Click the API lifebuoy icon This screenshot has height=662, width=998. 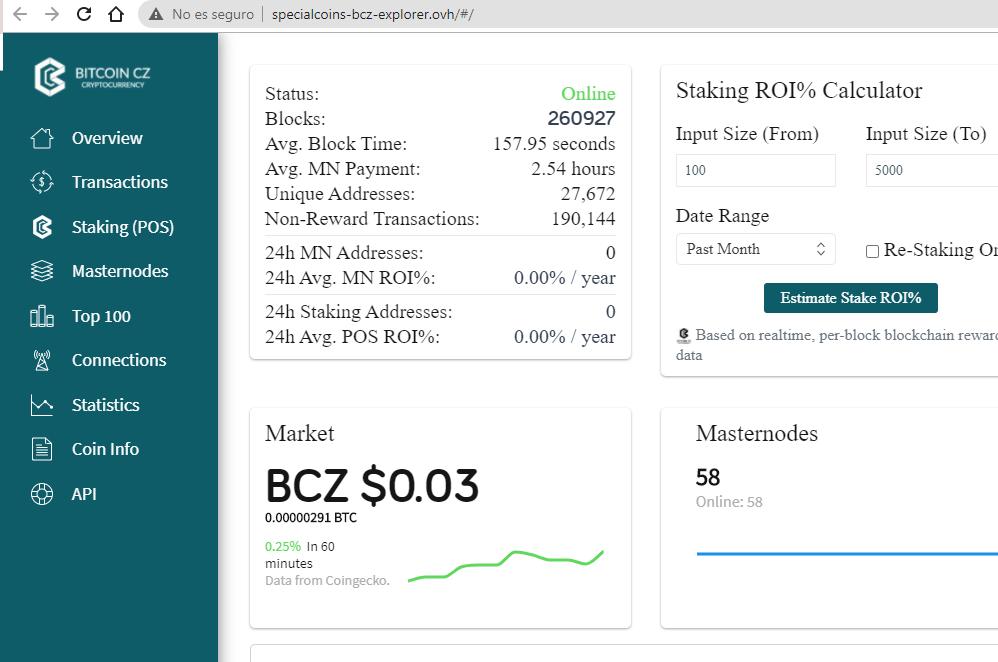coord(42,494)
